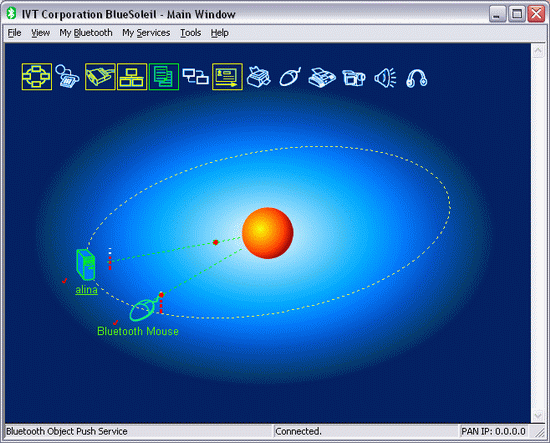Click the Bluetooth logo in the title bar
Screen dimensions: 550x443
[12, 13]
